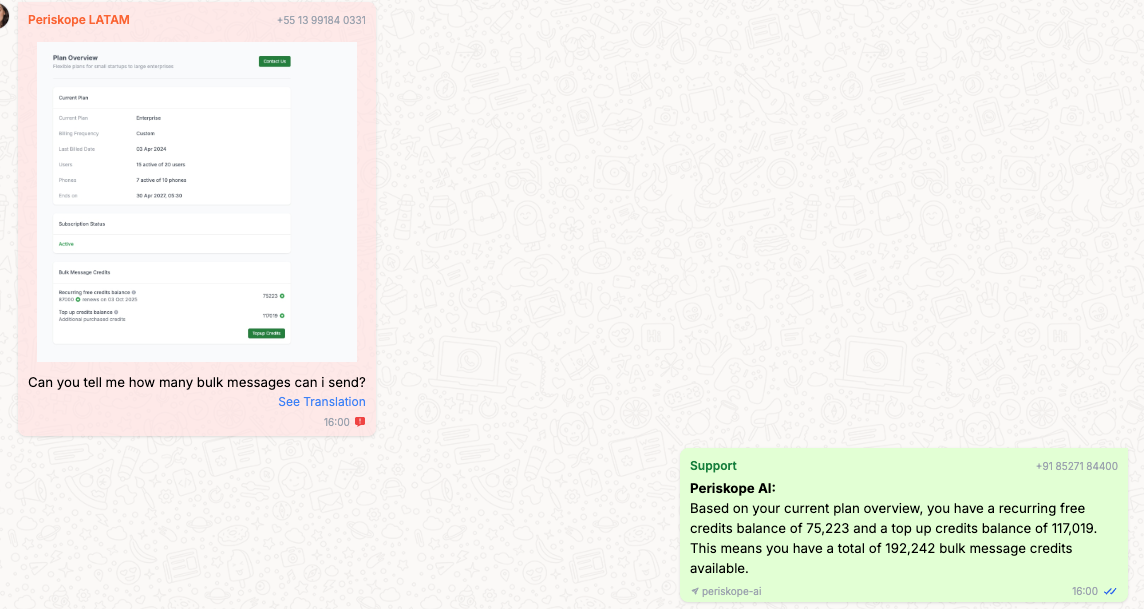Click the Periskope LATAM sender name

[79, 20]
